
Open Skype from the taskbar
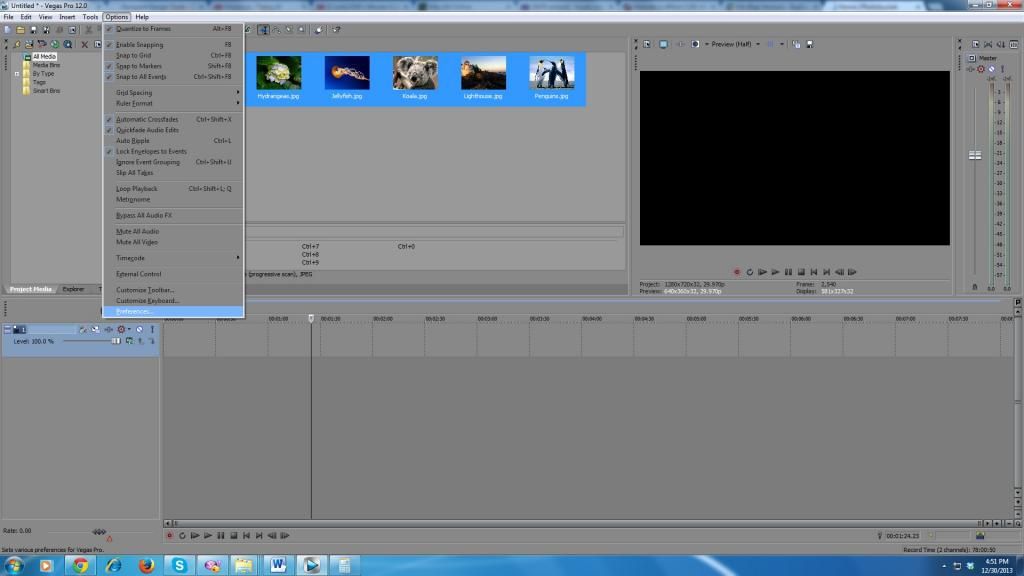click(179, 565)
